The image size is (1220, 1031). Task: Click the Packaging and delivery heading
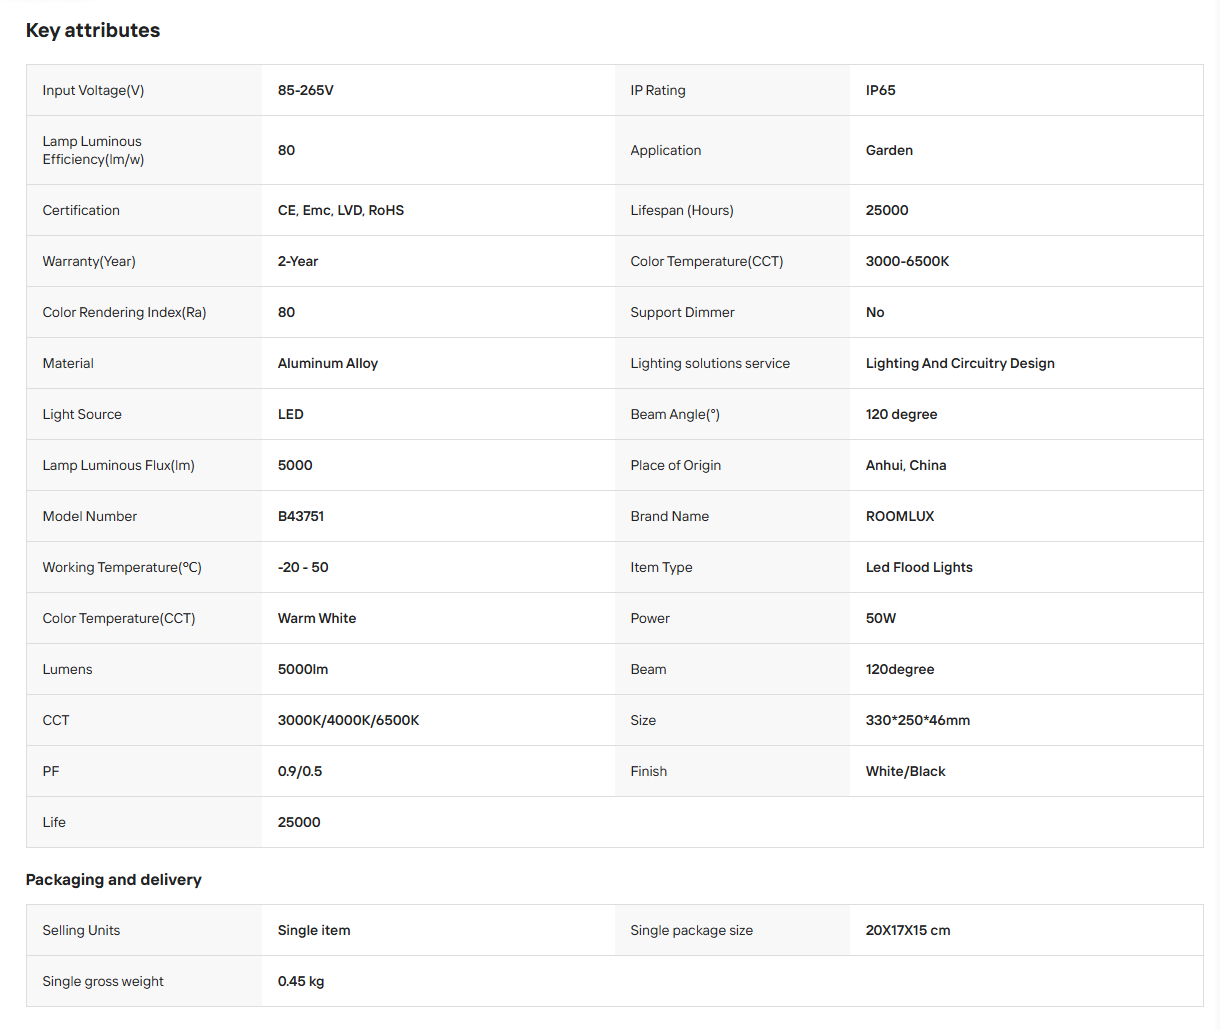[x=114, y=880]
